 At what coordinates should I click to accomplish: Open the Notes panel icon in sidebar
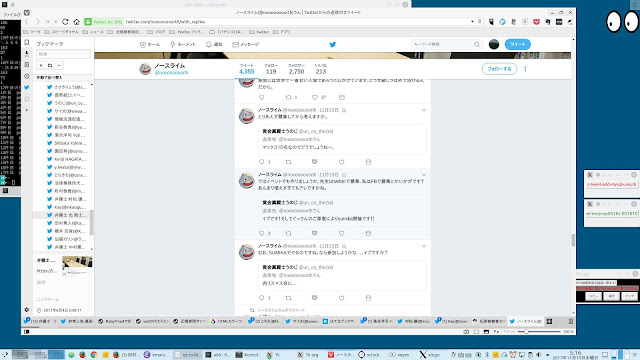click(27, 64)
